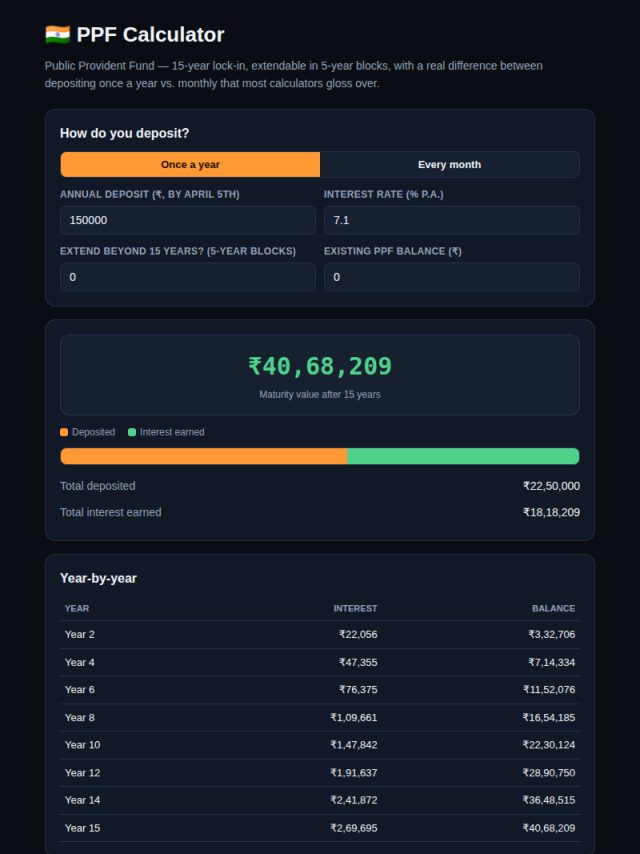640x854 pixels.
Task: Click the Interest column header
Action: coord(355,608)
